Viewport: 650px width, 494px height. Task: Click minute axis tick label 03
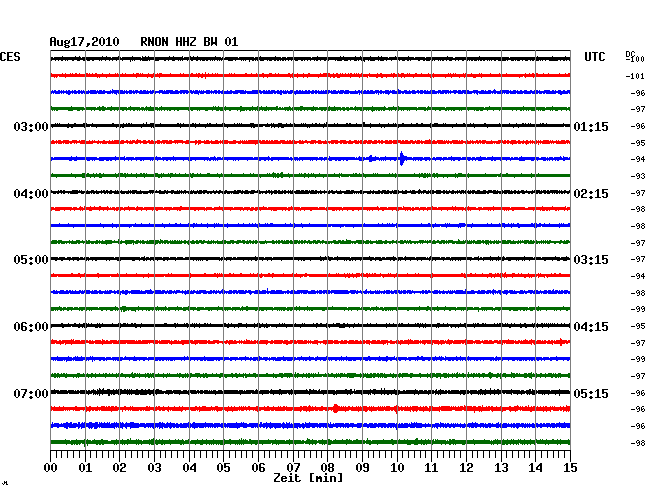pyautogui.click(x=154, y=468)
